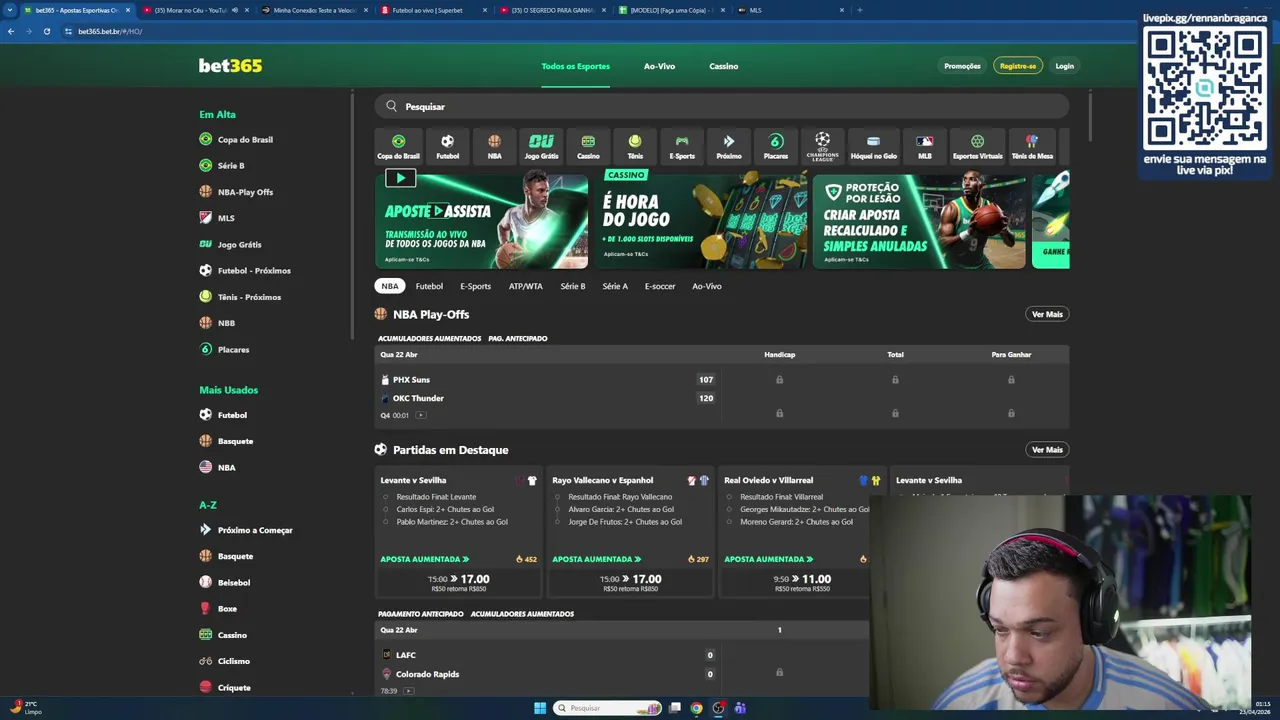Click the Registre-se button
Screen dimensions: 1280x720
tap(1018, 66)
